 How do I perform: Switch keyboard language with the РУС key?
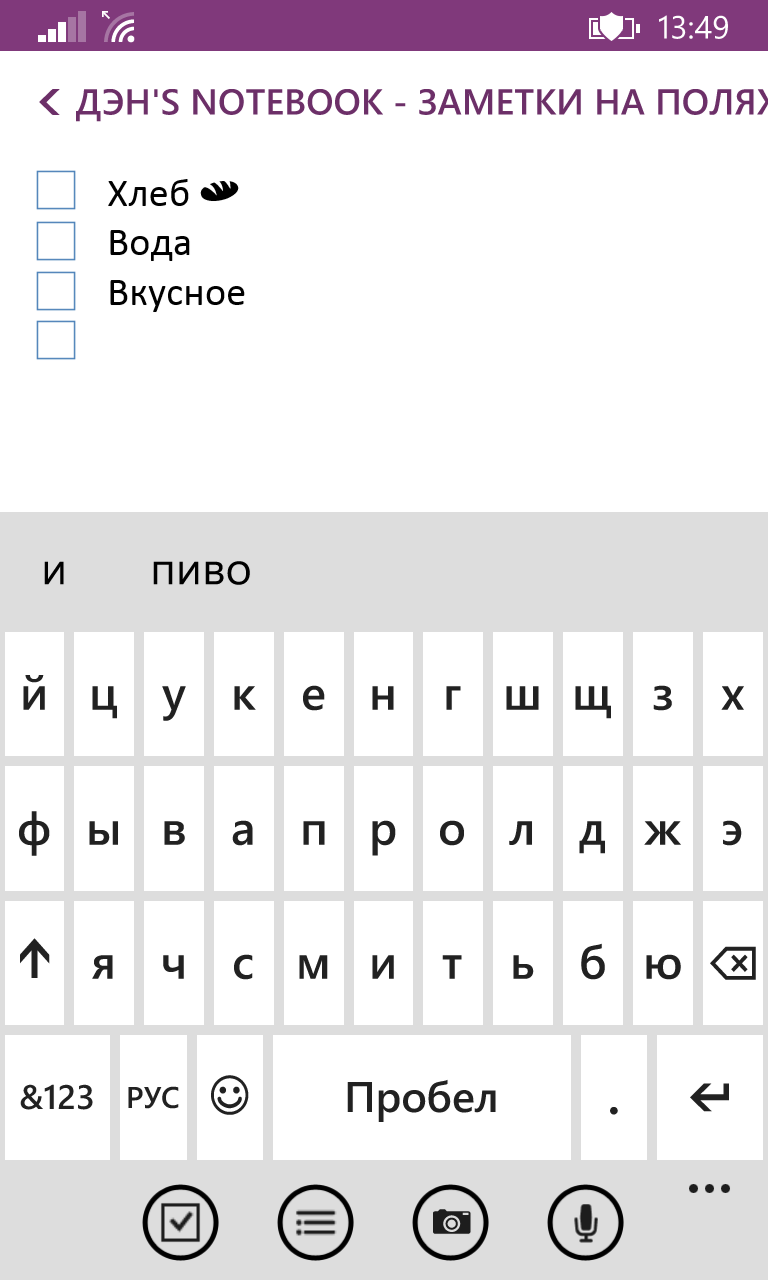[153, 1097]
